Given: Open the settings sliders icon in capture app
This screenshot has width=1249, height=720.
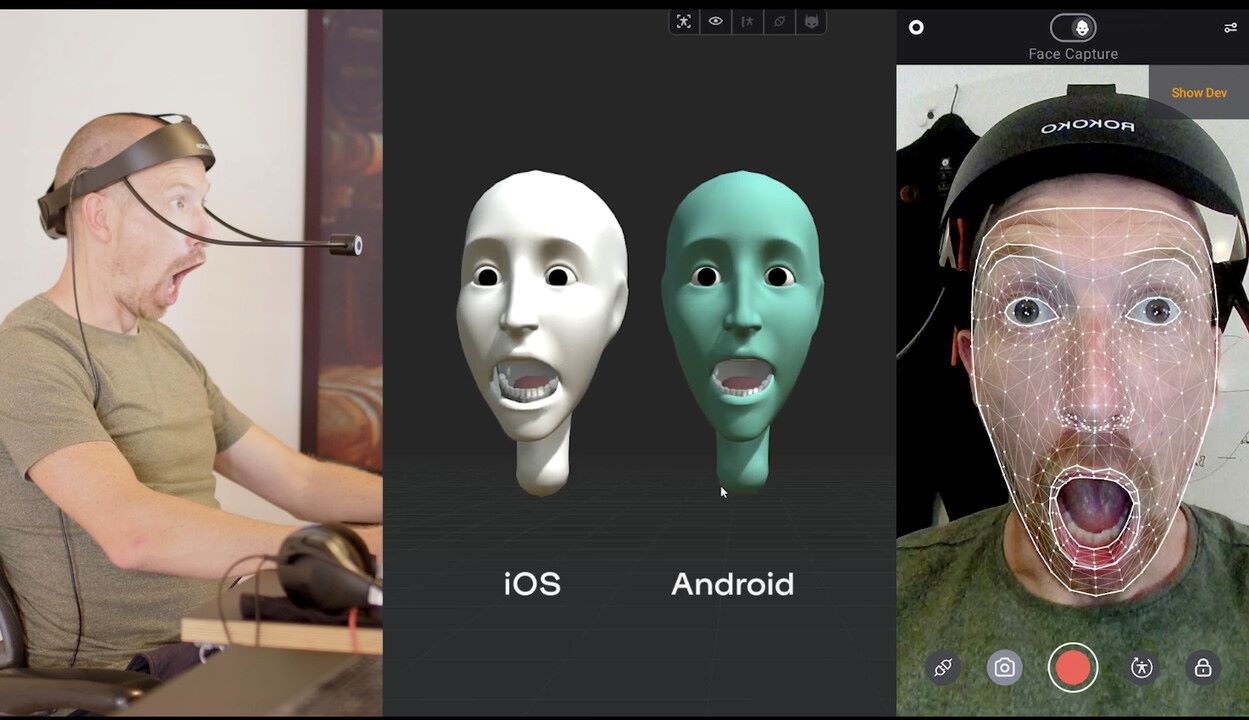Looking at the screenshot, I should pos(1230,28).
